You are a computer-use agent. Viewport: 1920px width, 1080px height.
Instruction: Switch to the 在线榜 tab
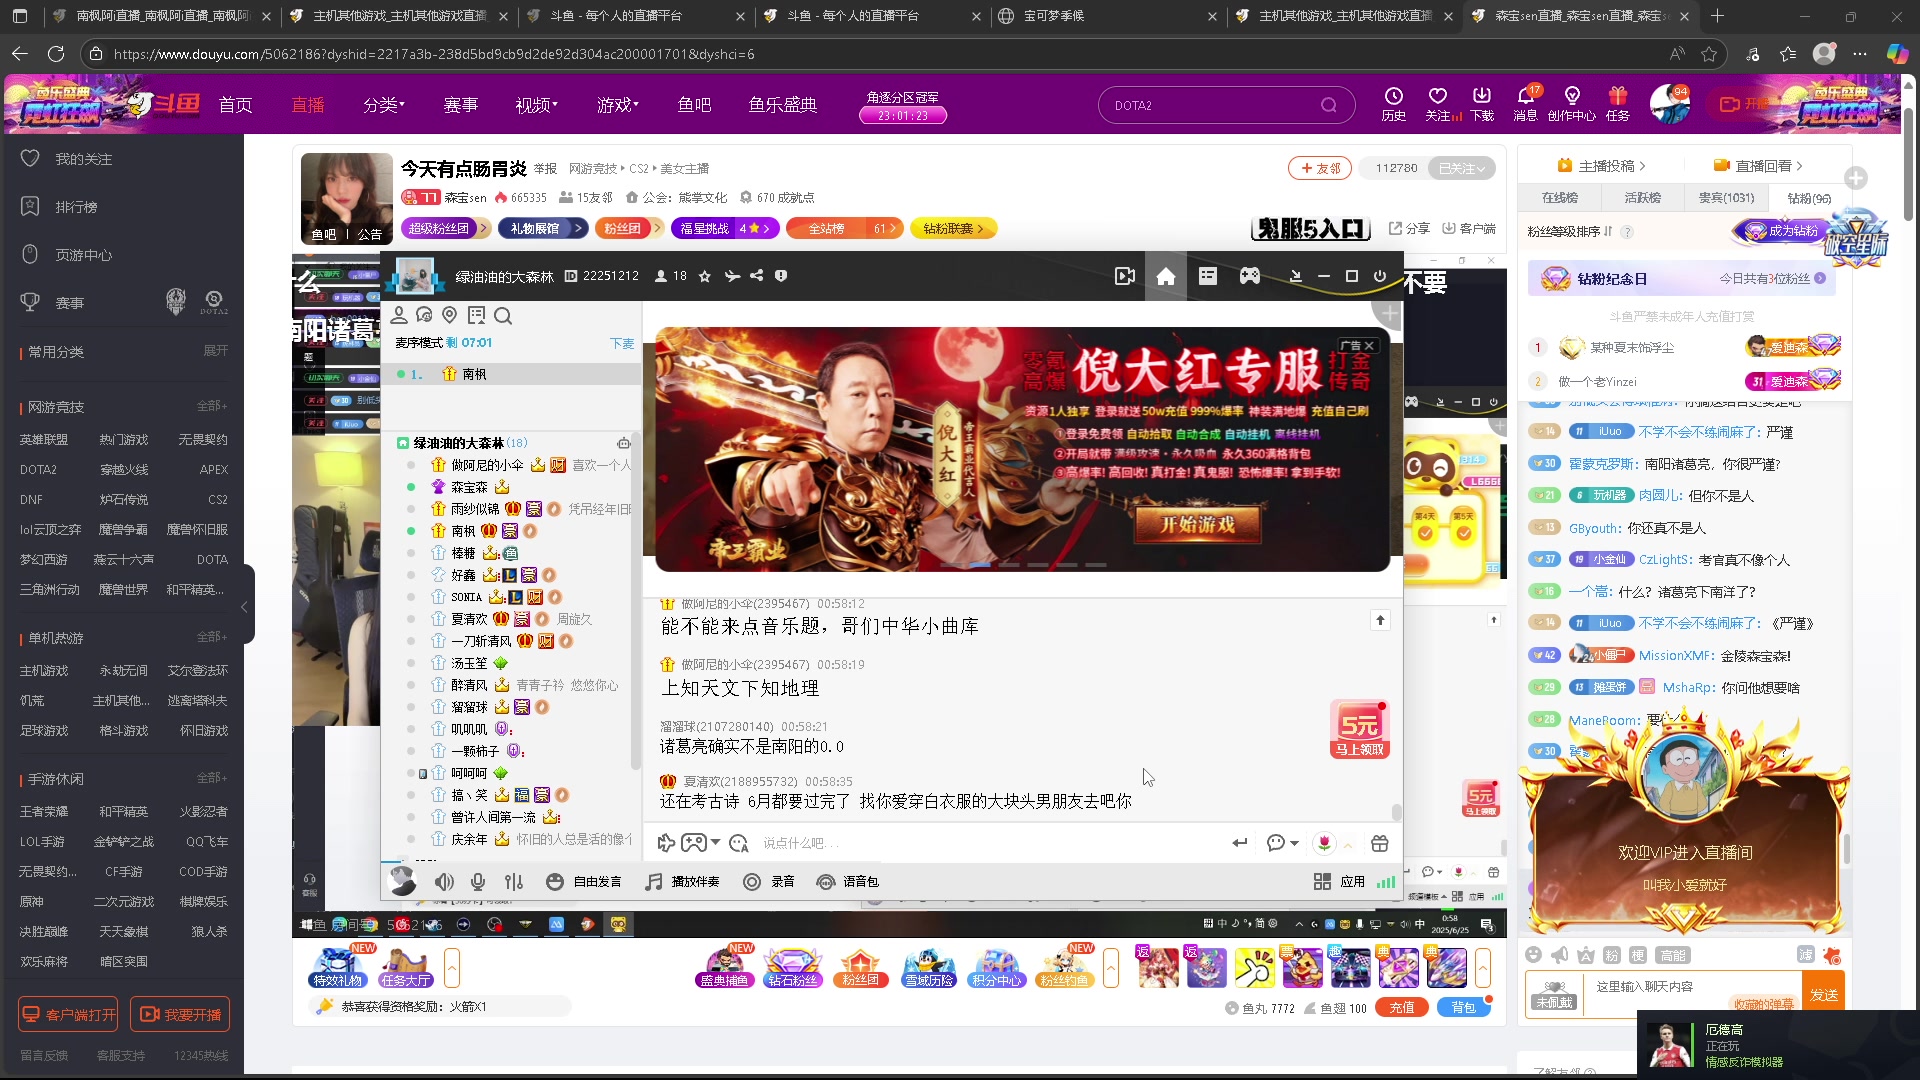click(1560, 198)
